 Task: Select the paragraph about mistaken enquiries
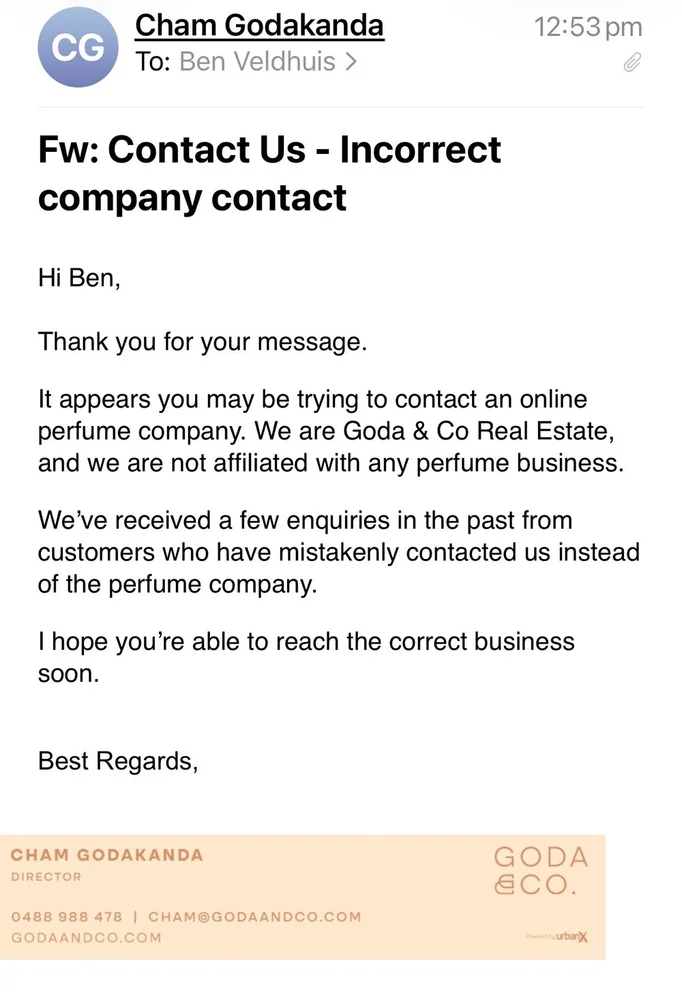click(338, 552)
